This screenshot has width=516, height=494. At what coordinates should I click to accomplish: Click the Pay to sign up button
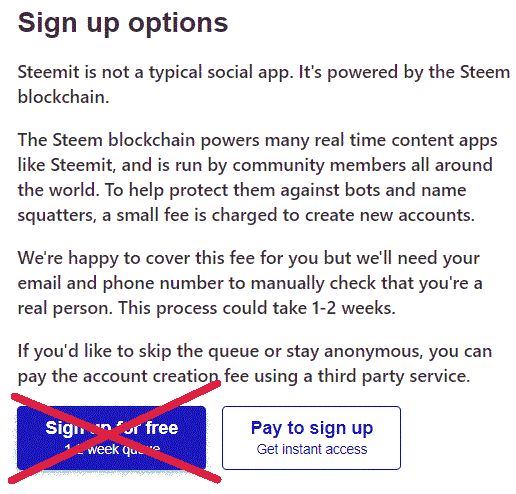(311, 438)
